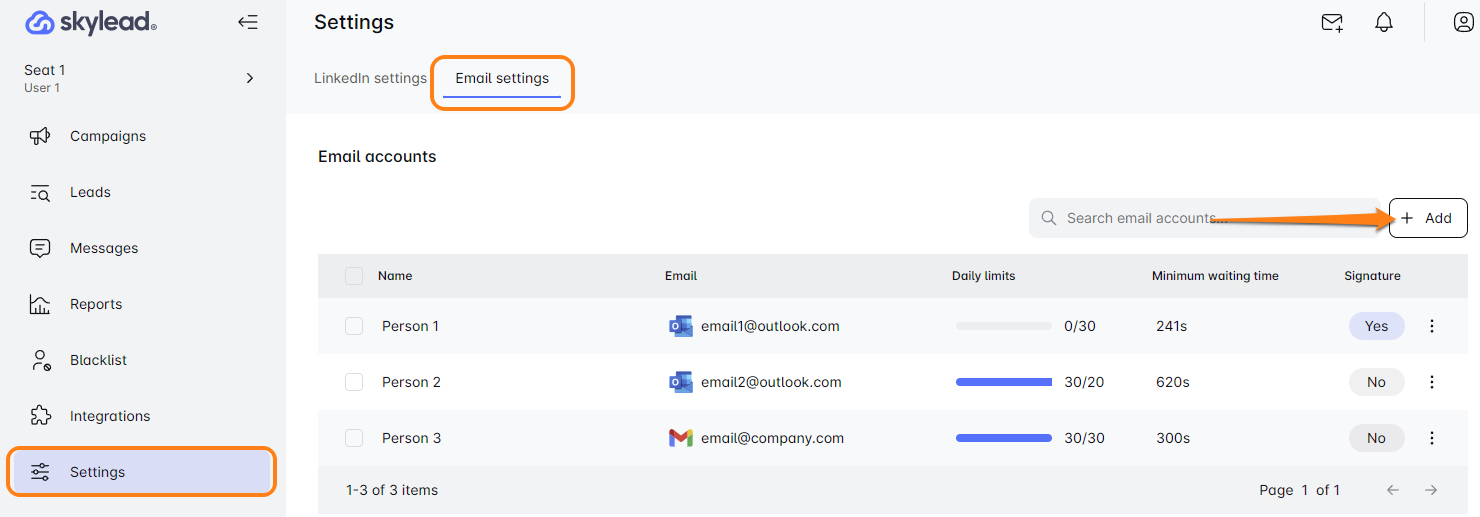Click the Yes signature badge for Person 1

pyautogui.click(x=1376, y=326)
